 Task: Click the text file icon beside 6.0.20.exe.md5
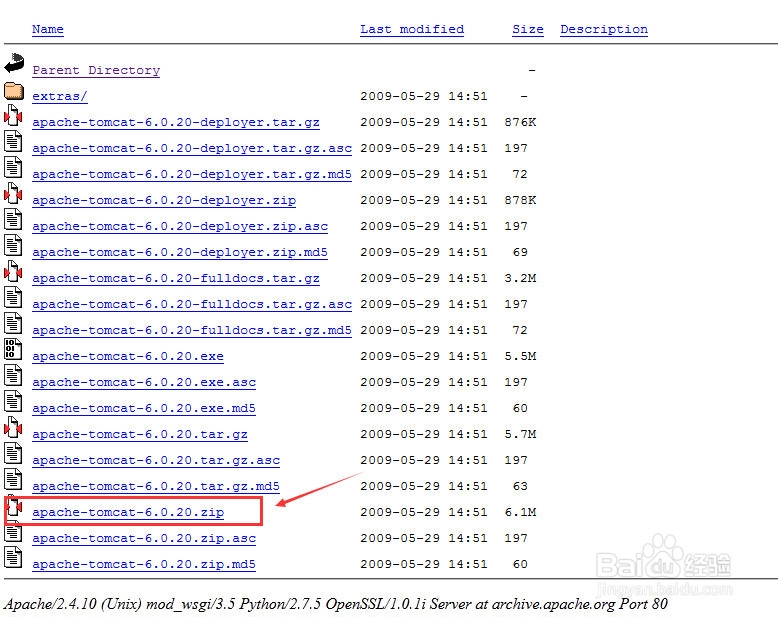13,401
